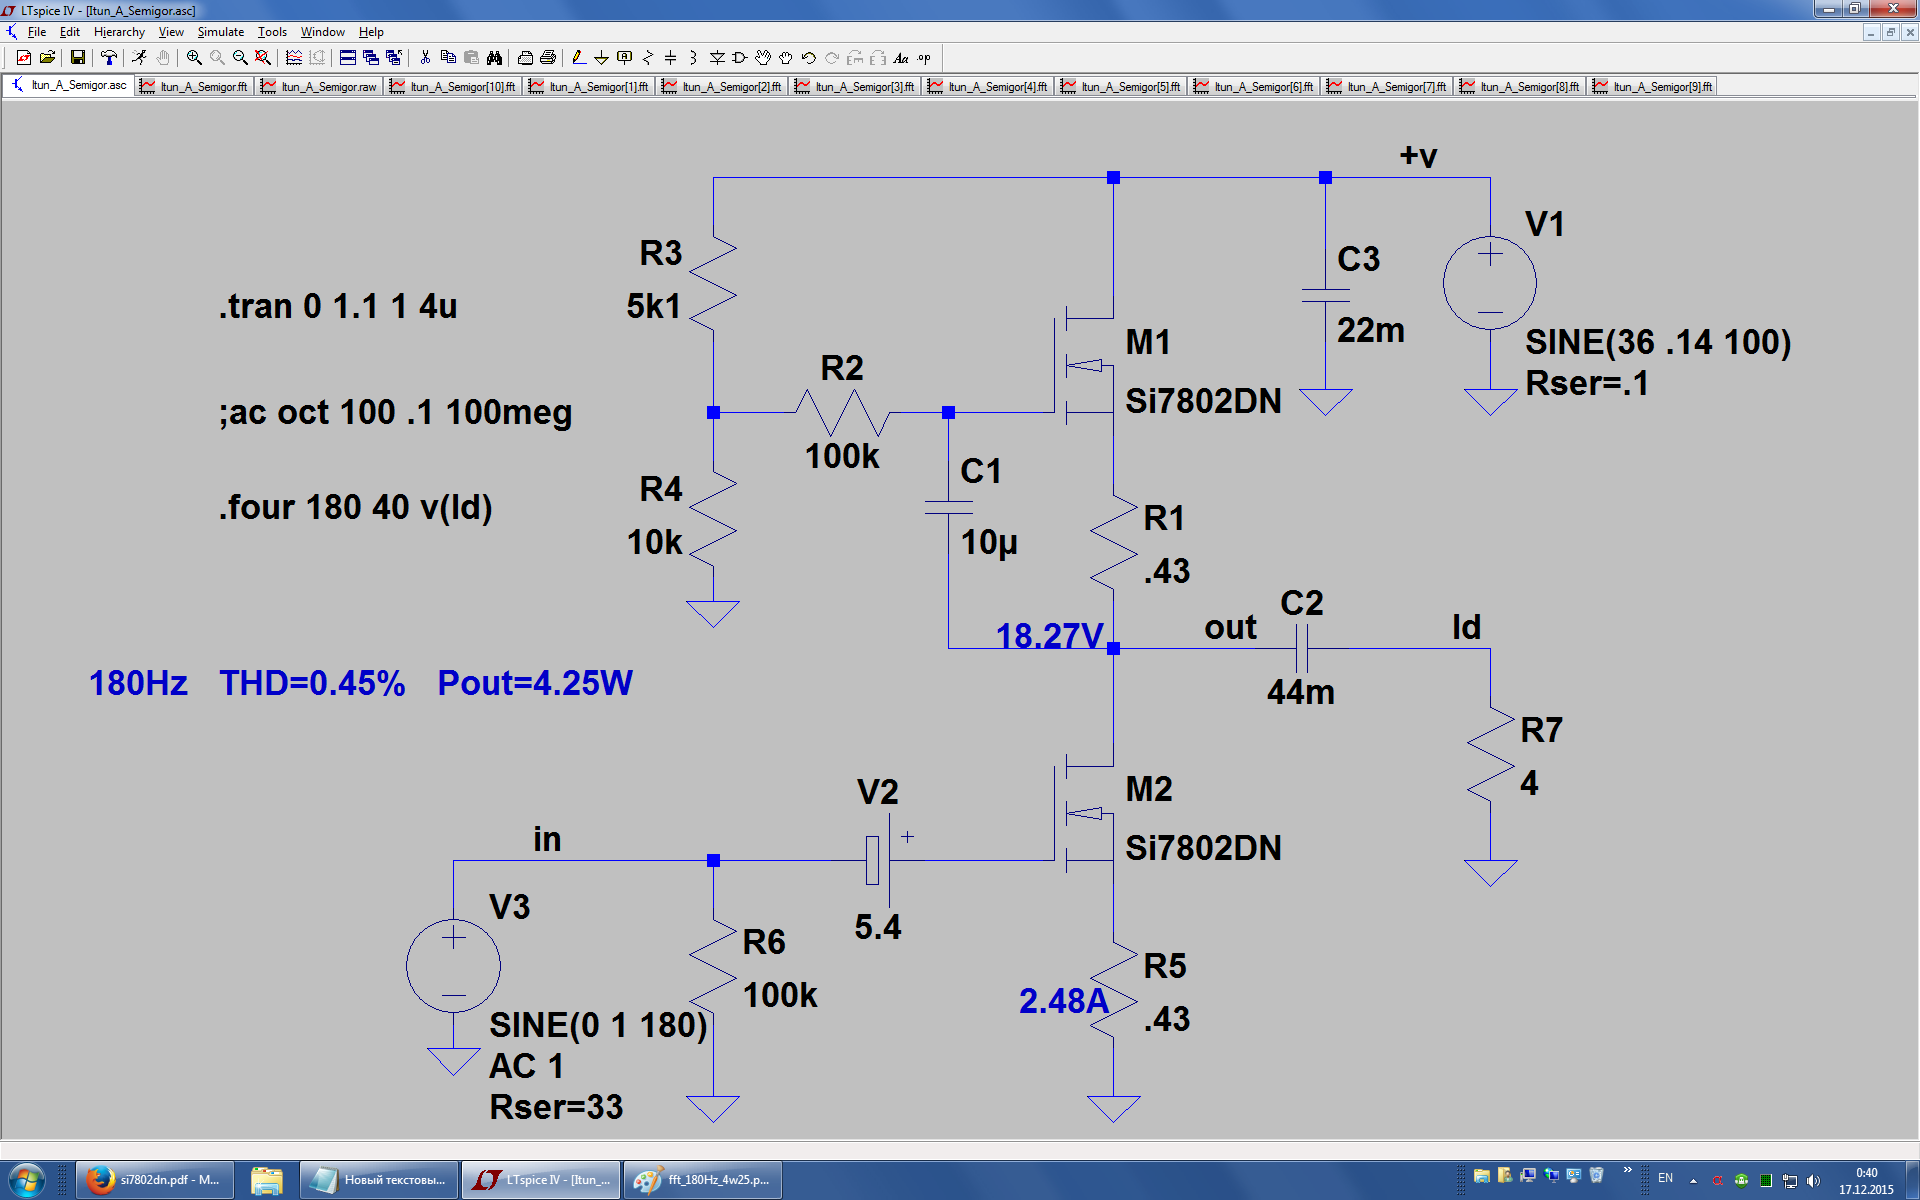This screenshot has height=1200, width=1920.
Task: Click the Save schematic icon
Action: click(77, 58)
